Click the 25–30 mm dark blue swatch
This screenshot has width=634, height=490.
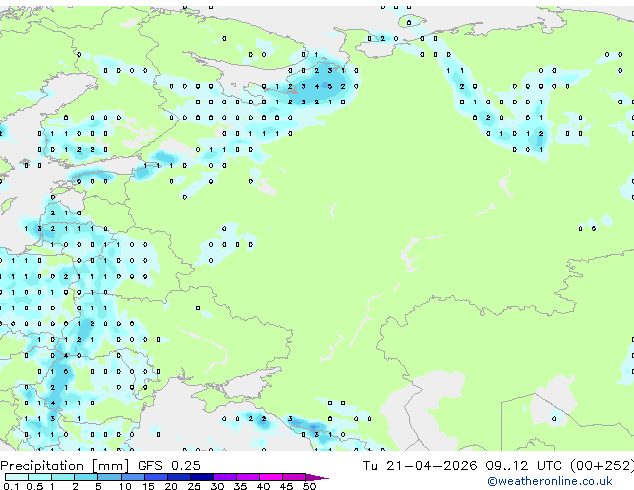[201, 477]
